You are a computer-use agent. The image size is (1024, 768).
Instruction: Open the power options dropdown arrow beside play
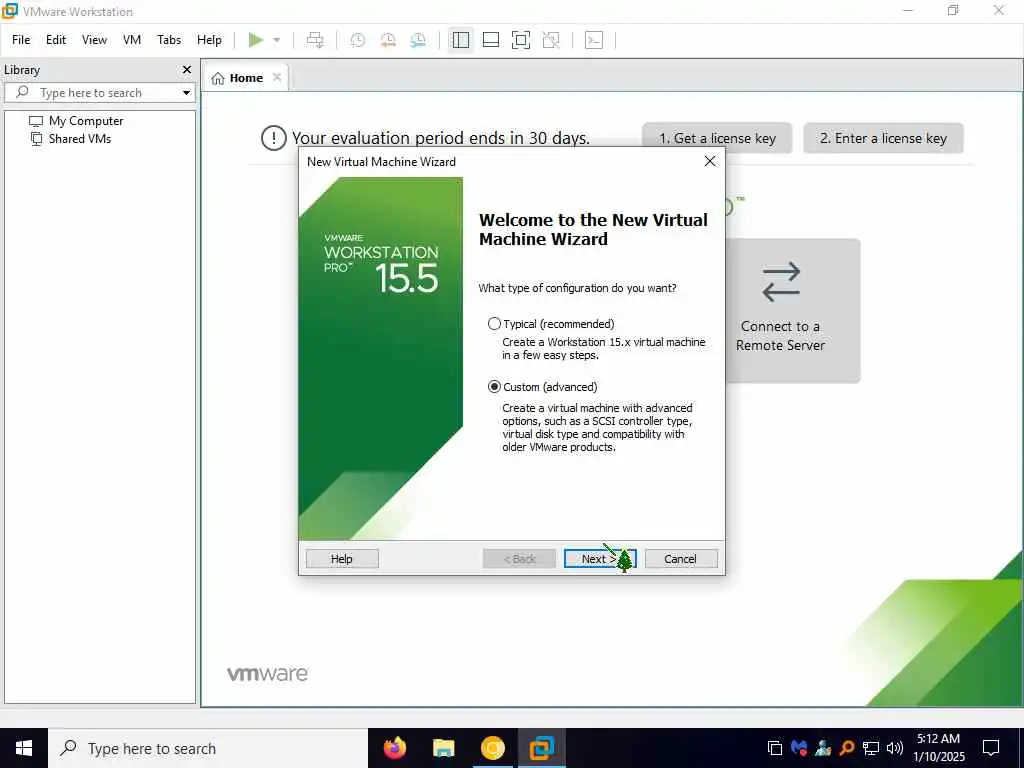point(276,40)
